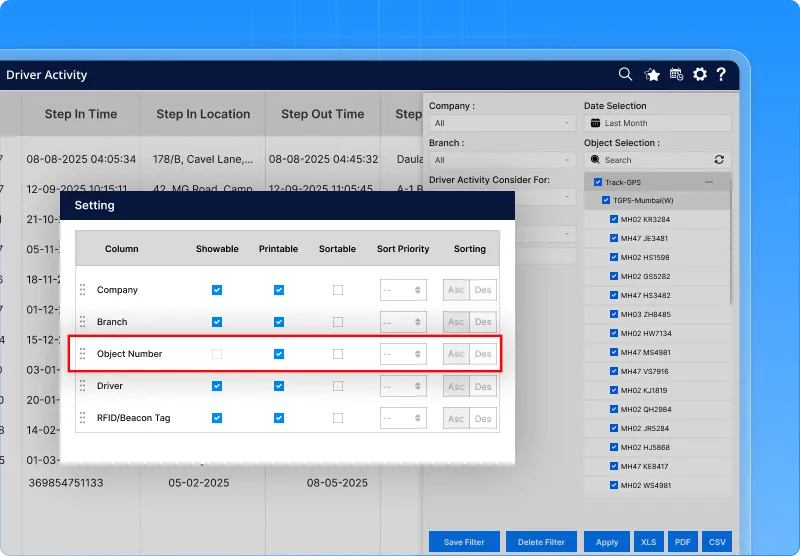Click the Apply button
Screen dimensions: 800x556
607,542
